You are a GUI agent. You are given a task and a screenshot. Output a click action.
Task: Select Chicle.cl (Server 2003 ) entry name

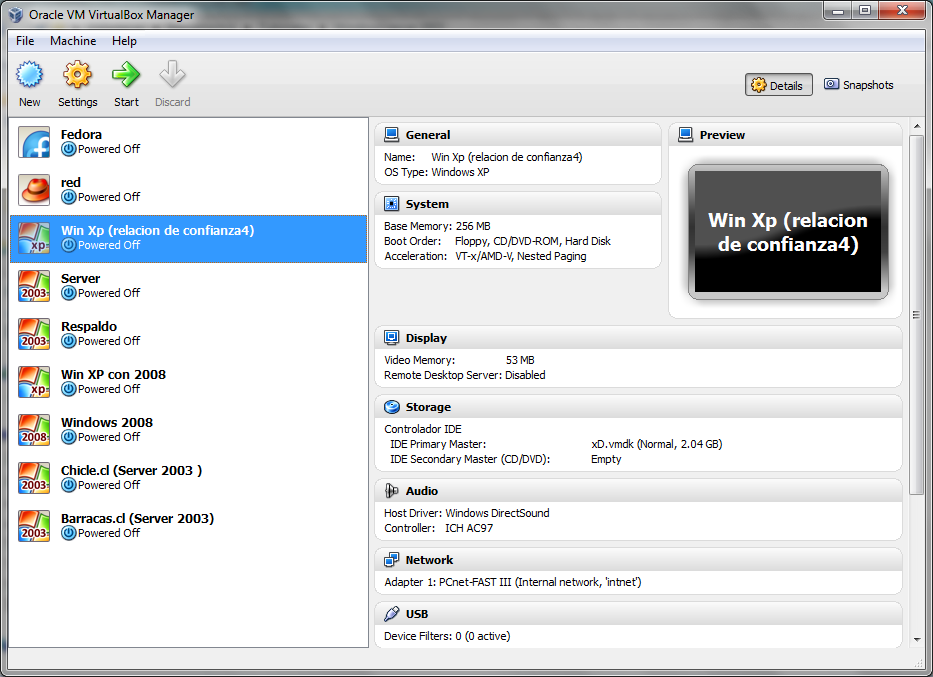(x=132, y=471)
